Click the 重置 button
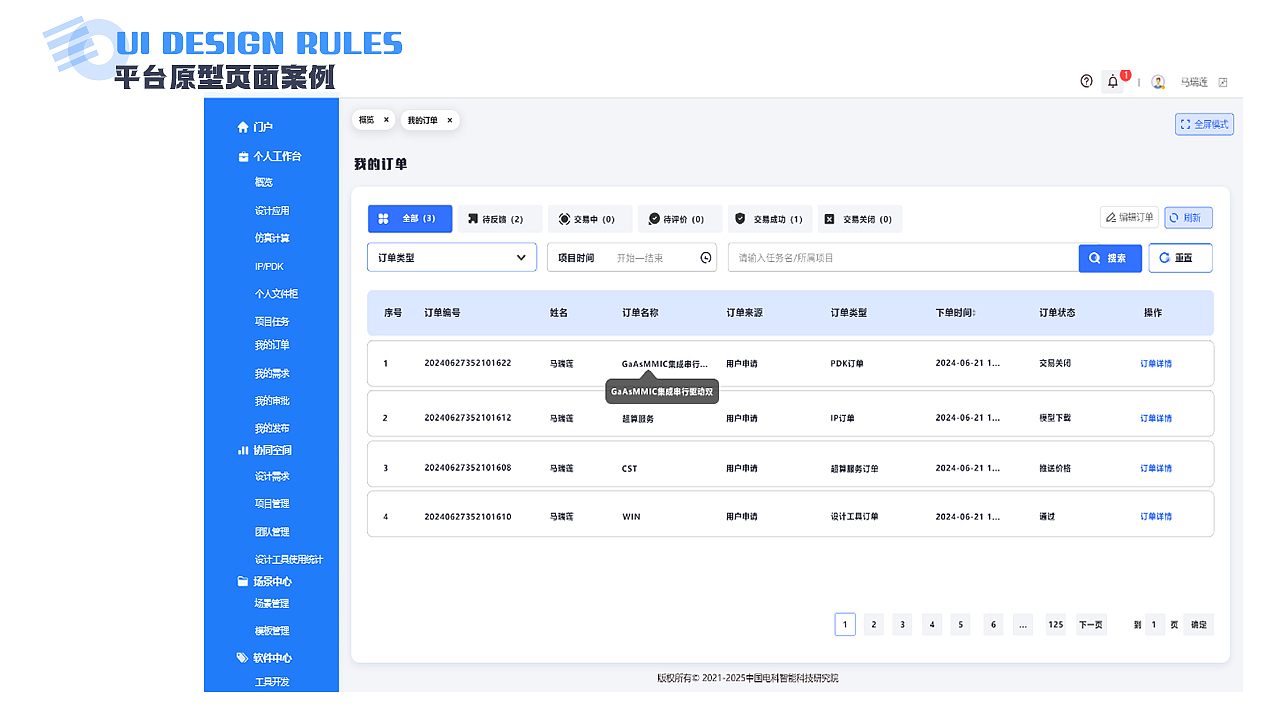The width and height of the screenshot is (1280, 720). 1181,258
